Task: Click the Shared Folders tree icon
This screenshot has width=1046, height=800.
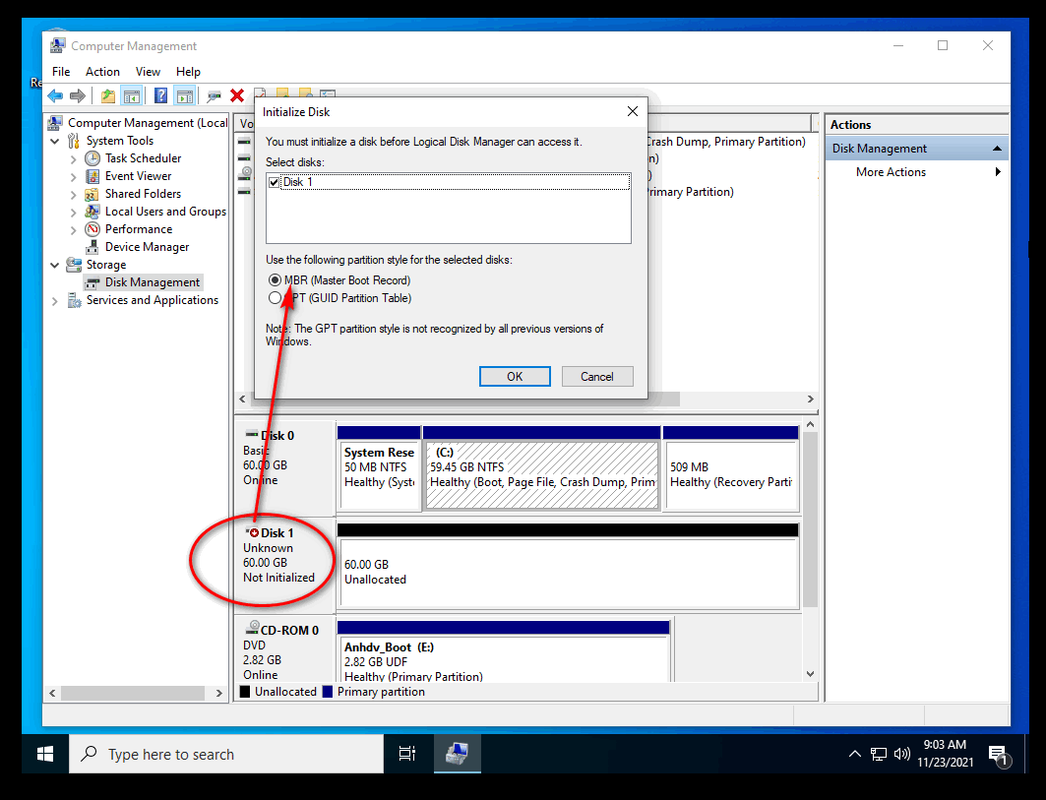Action: click(92, 194)
